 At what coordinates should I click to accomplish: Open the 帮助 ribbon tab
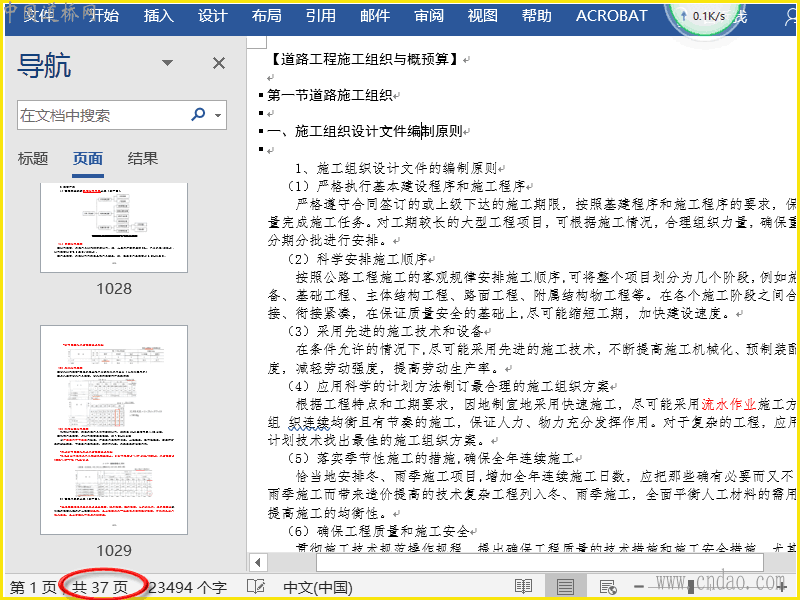coord(536,15)
